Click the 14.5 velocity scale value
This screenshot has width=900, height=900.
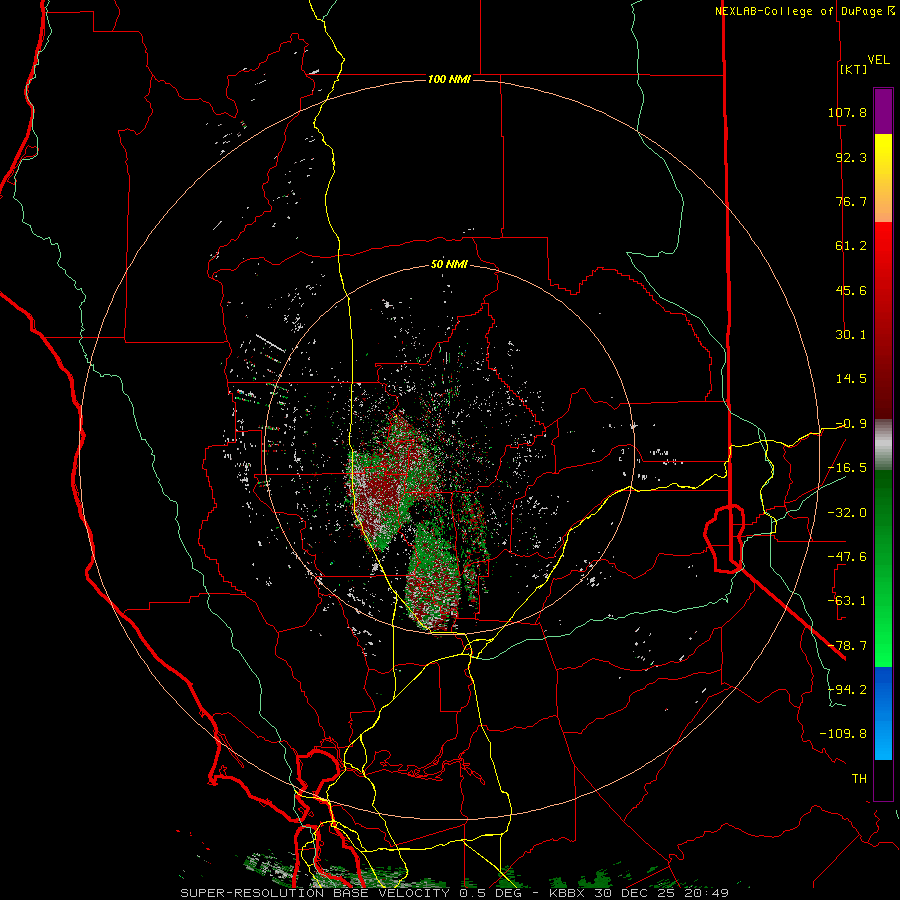[x=851, y=379]
